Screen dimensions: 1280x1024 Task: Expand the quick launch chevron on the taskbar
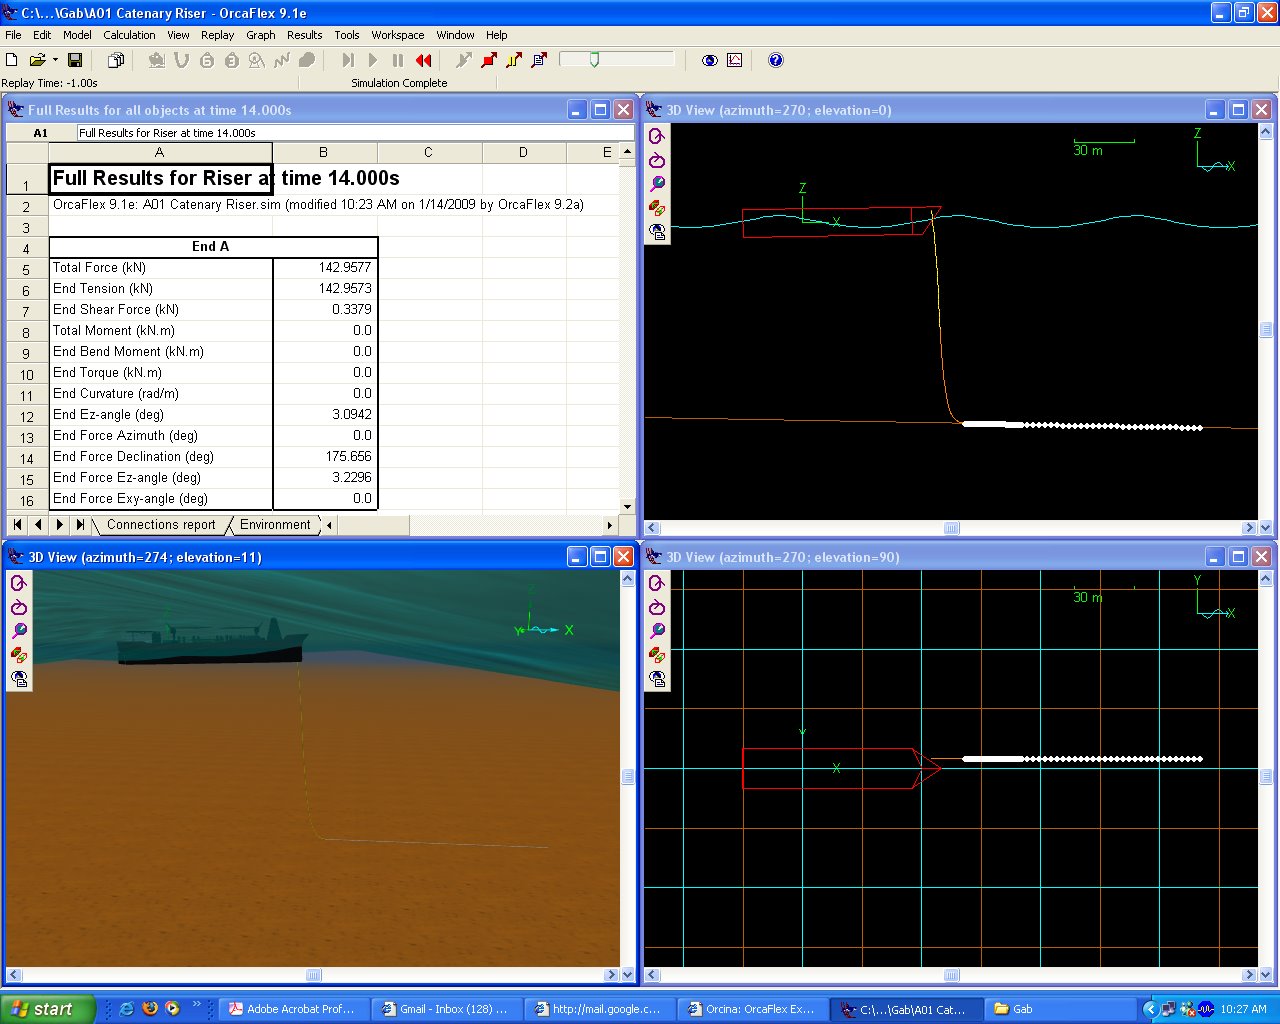196,1004
